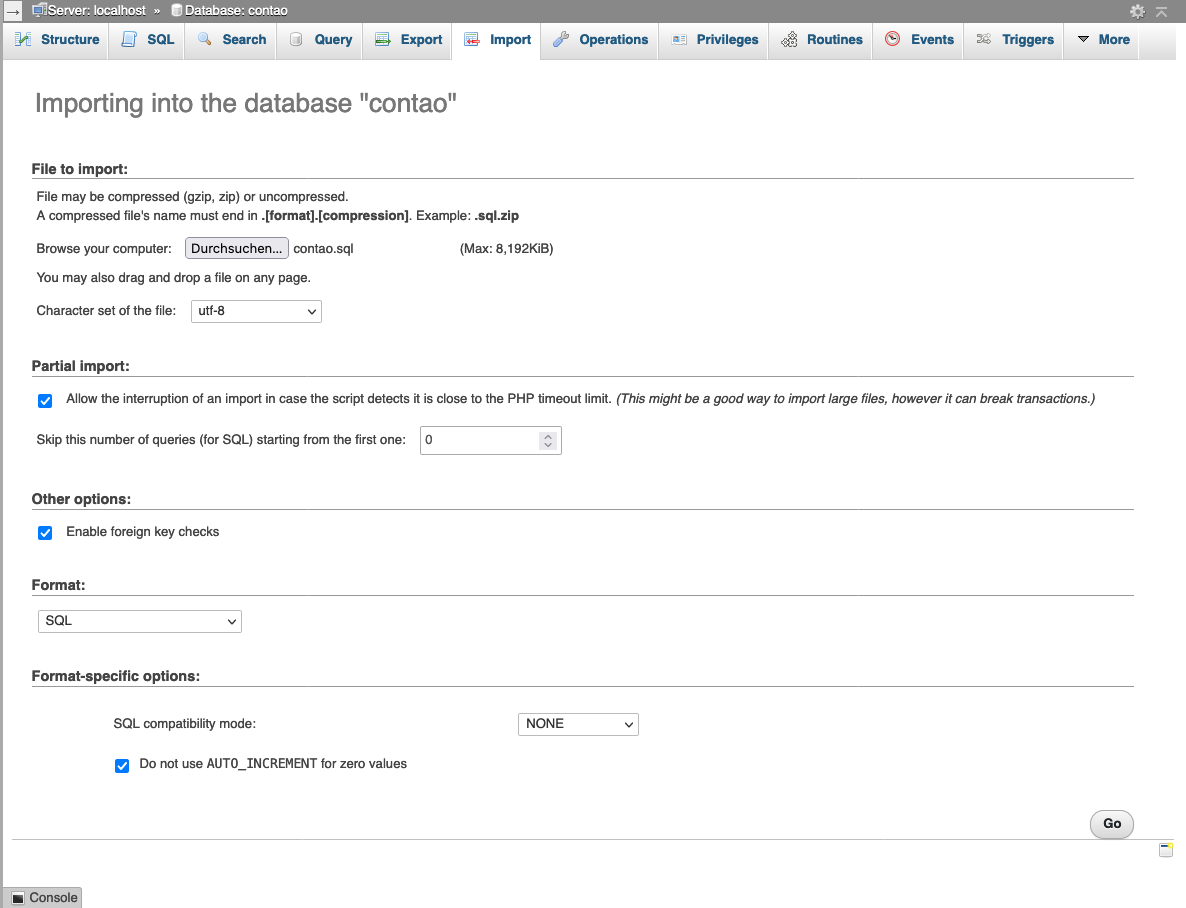Switch to the Export tab
This screenshot has height=908, width=1186.
click(408, 39)
